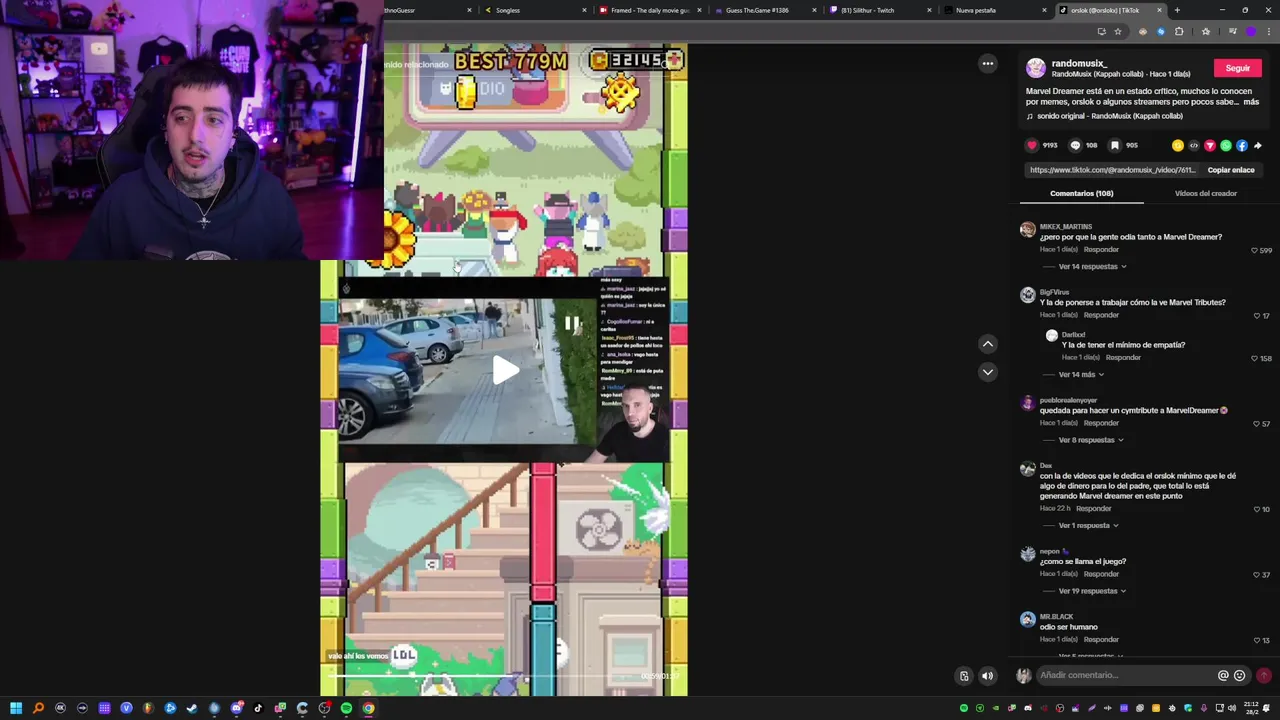This screenshot has width=1280, height=720.
Task: Like pueblorealenyoyer comment heart showing 57
Action: tap(1256, 424)
